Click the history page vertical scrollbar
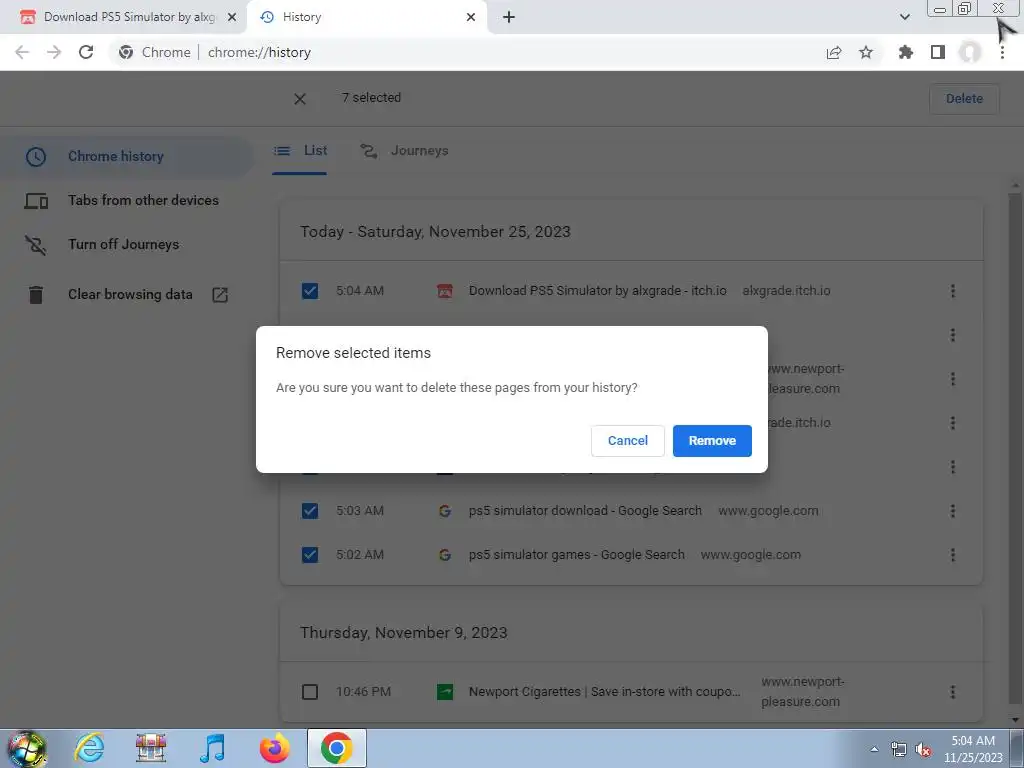 click(1014, 451)
